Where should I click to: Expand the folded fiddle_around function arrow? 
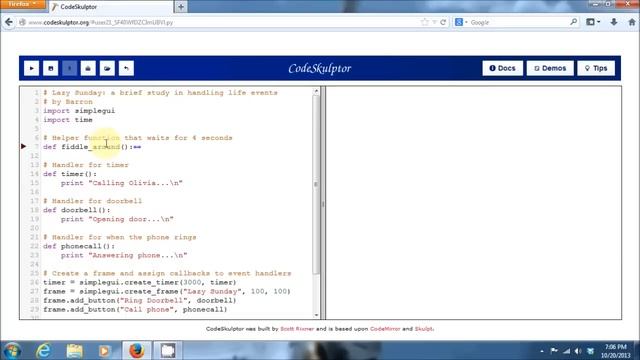tap(23, 146)
